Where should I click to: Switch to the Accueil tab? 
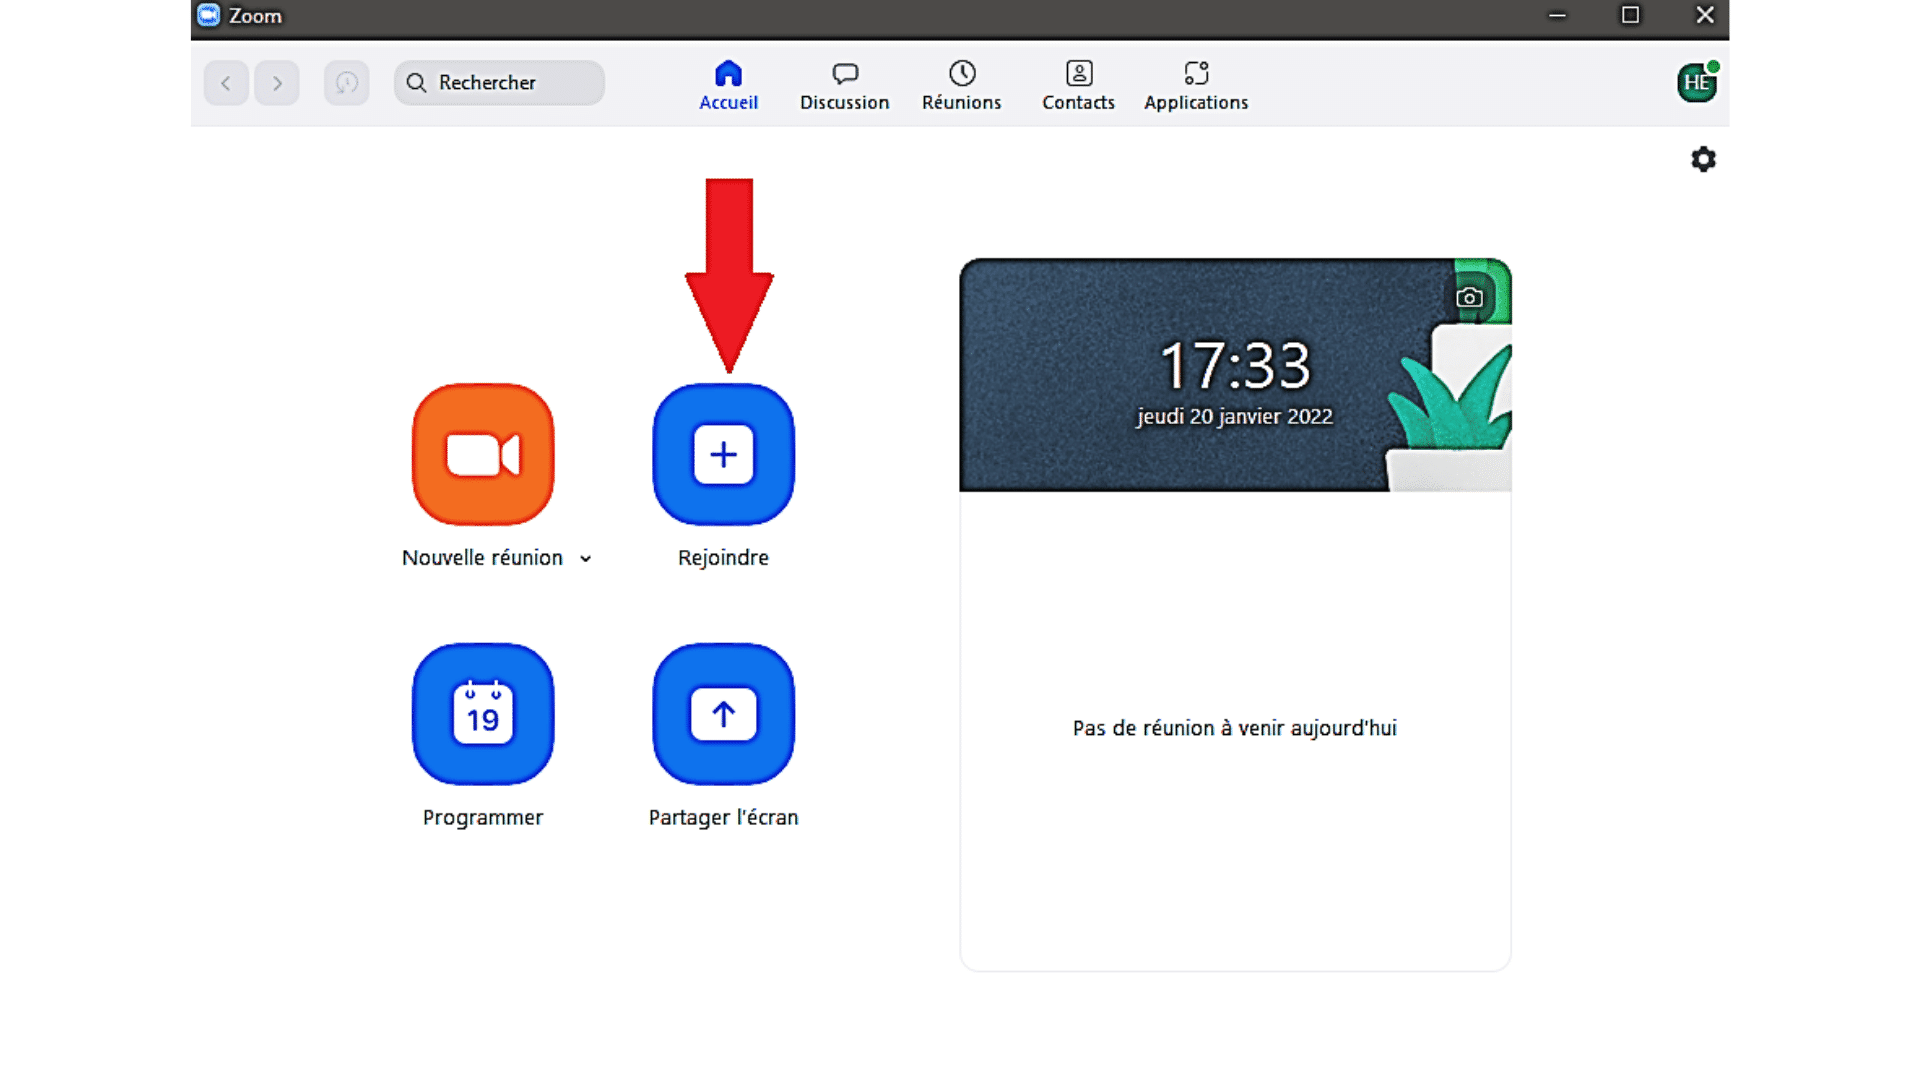click(x=728, y=86)
